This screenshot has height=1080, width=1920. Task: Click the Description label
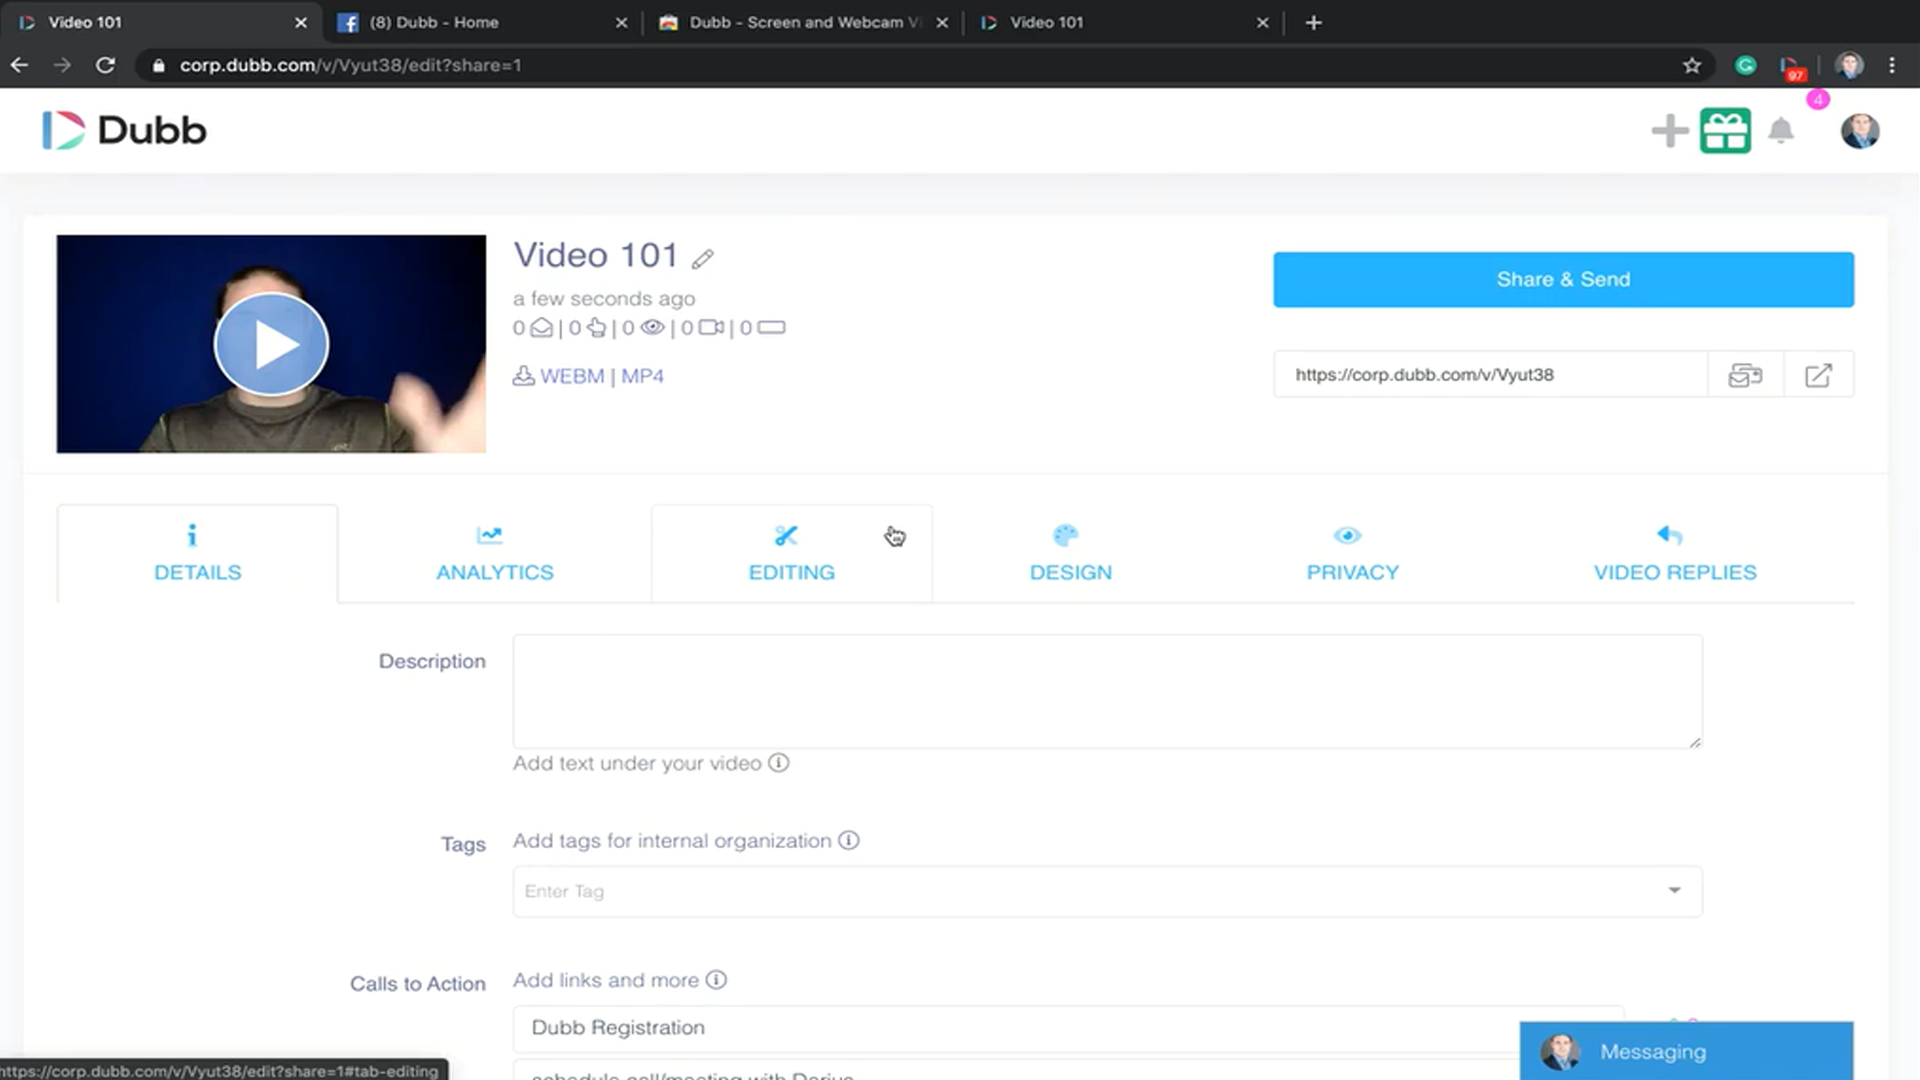(x=432, y=661)
